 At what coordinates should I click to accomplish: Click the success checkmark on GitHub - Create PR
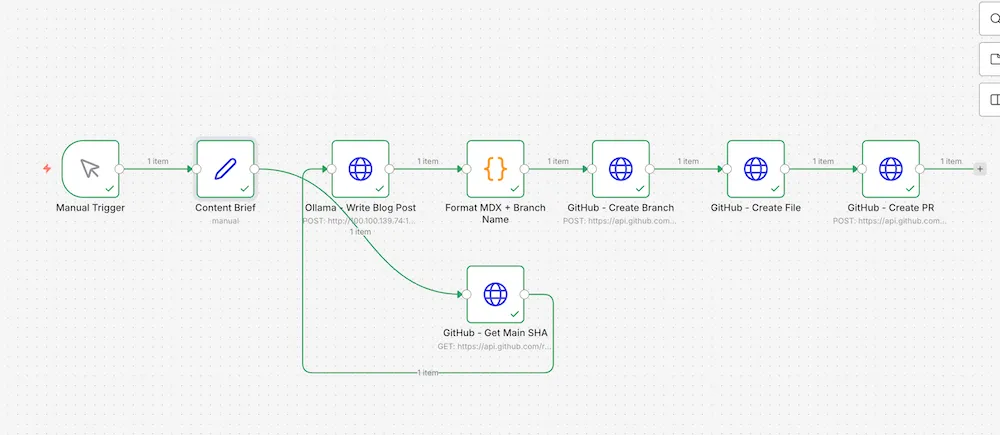click(x=910, y=189)
